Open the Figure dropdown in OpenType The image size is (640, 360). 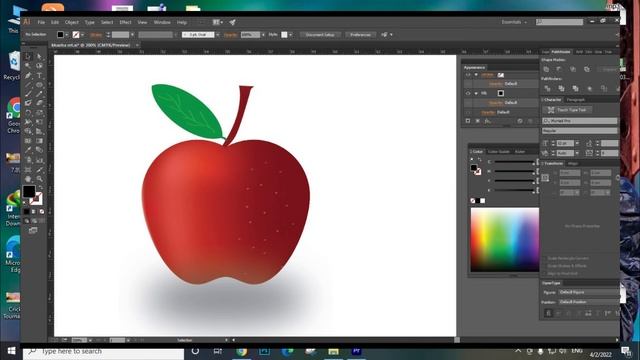pyautogui.click(x=588, y=292)
